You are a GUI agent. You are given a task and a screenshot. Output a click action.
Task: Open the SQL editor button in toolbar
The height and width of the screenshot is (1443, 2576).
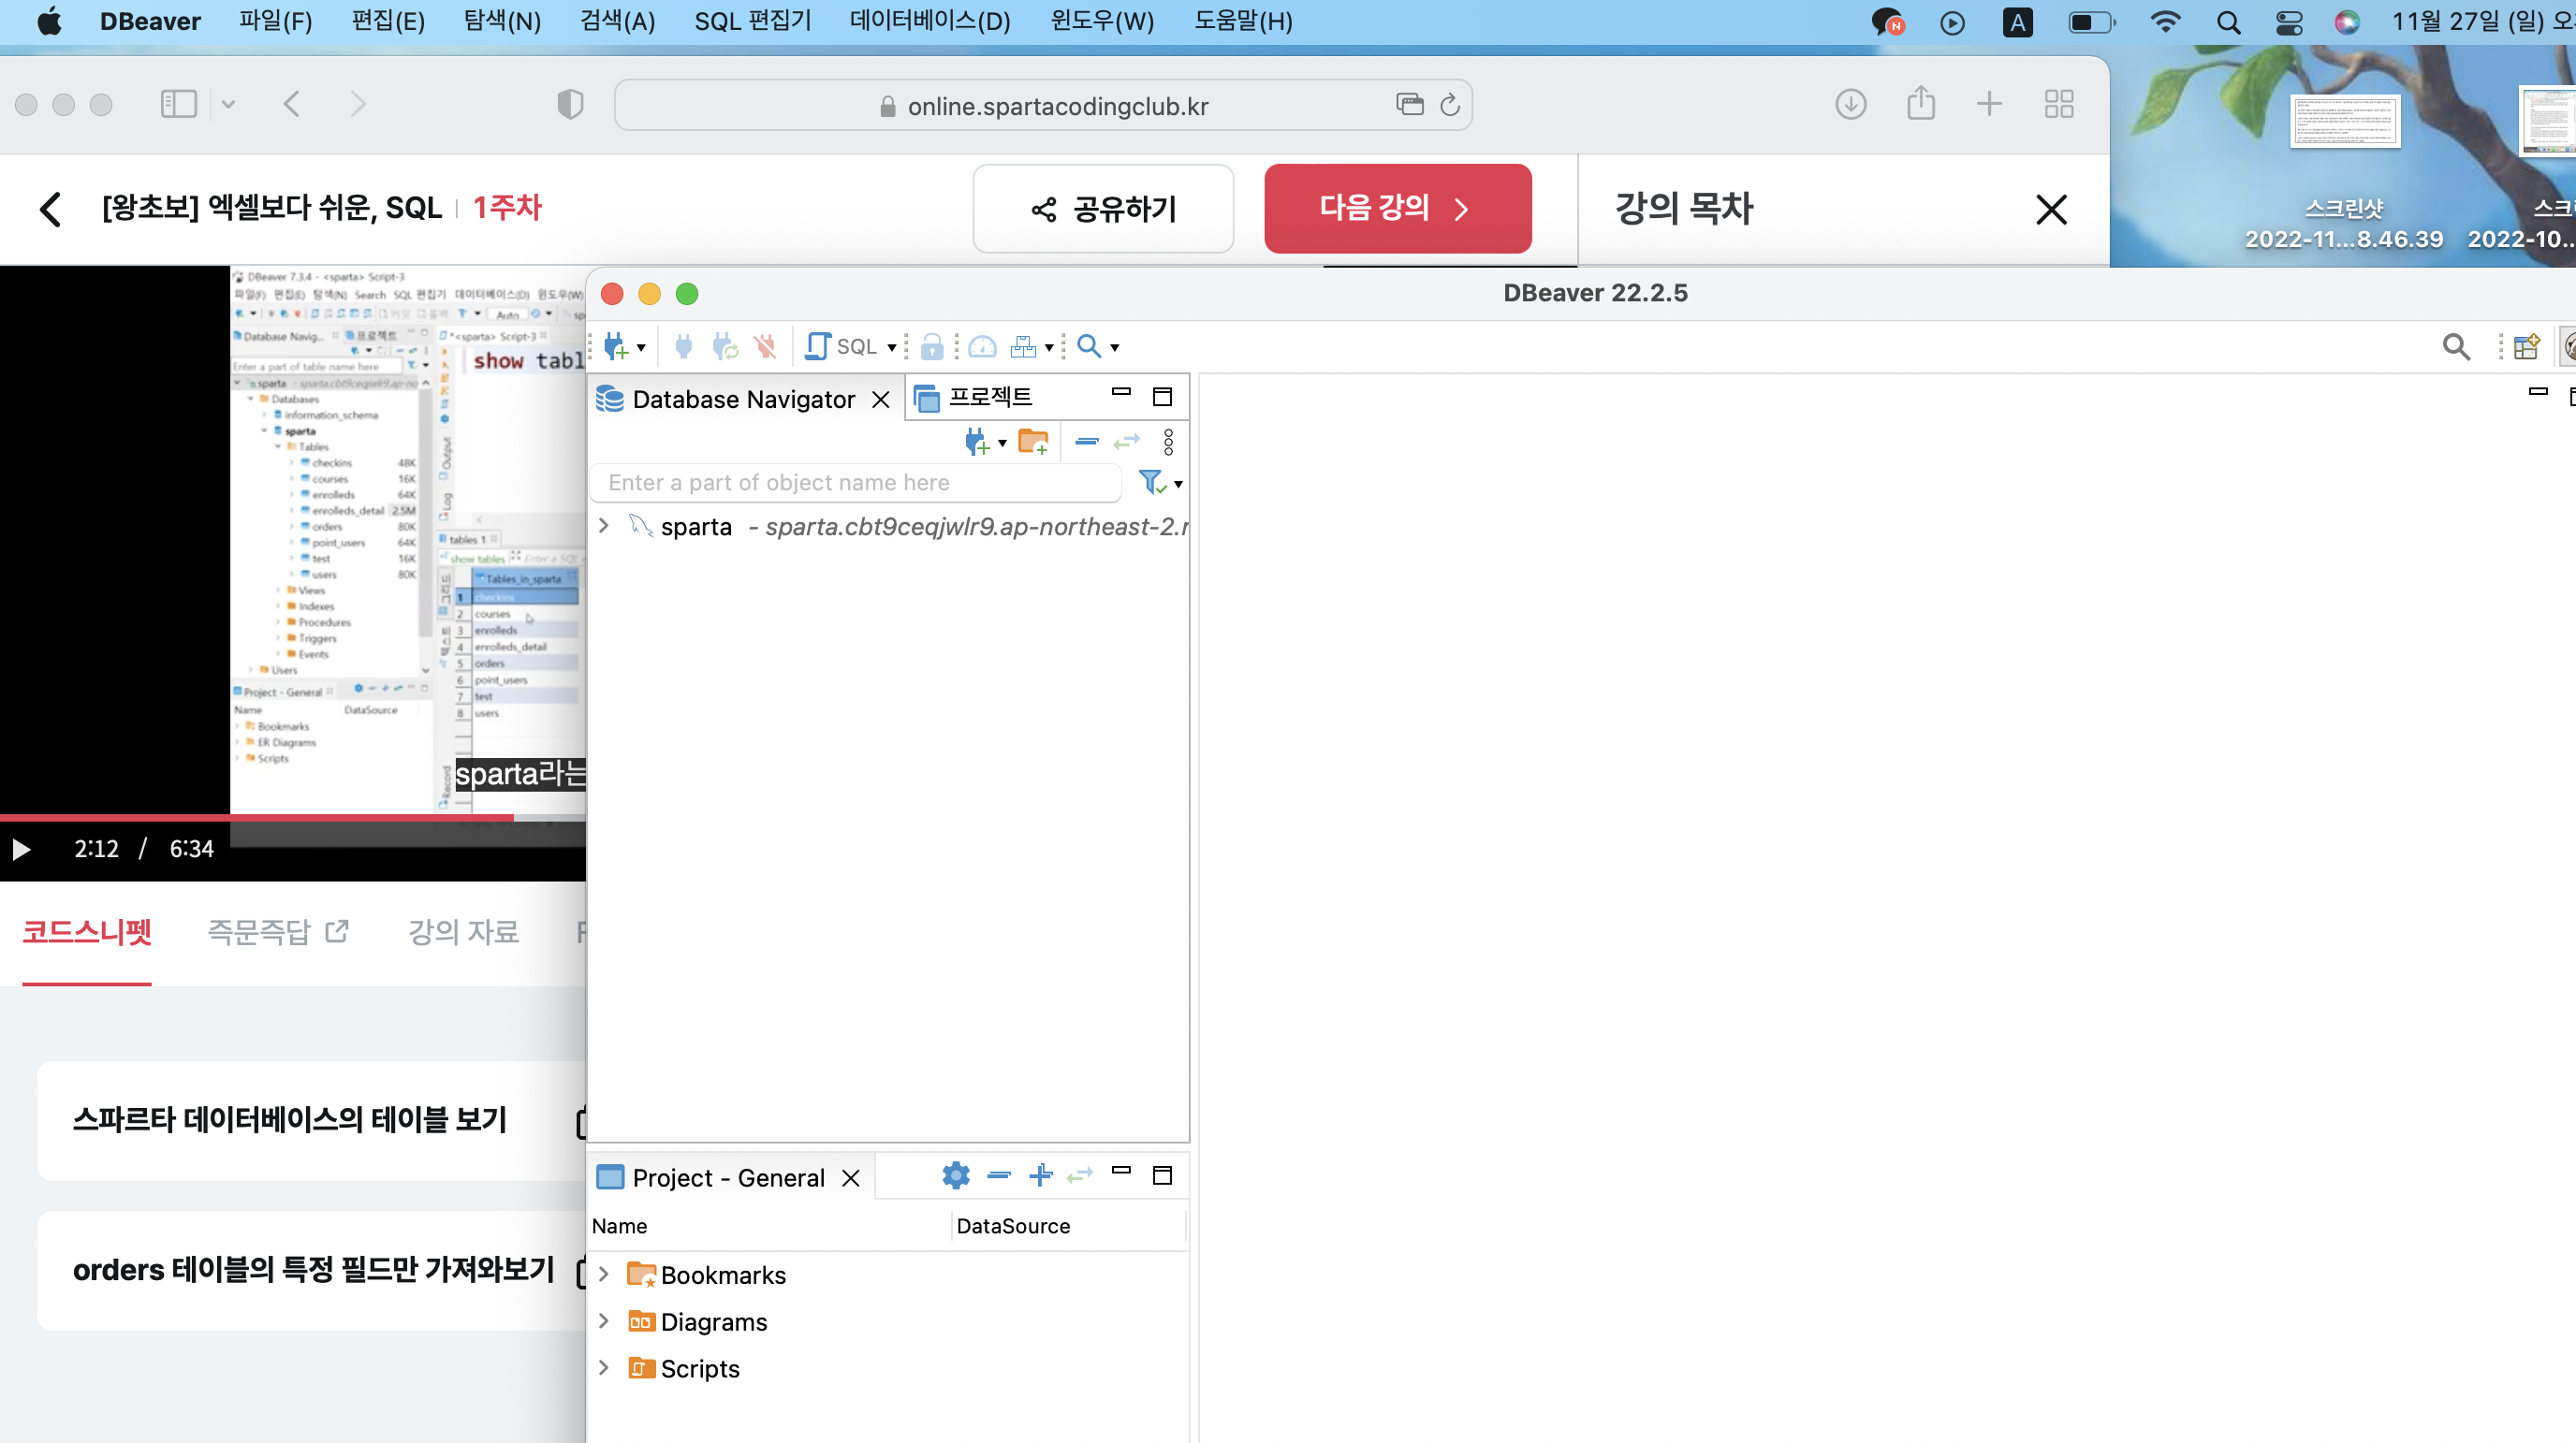[x=841, y=346]
